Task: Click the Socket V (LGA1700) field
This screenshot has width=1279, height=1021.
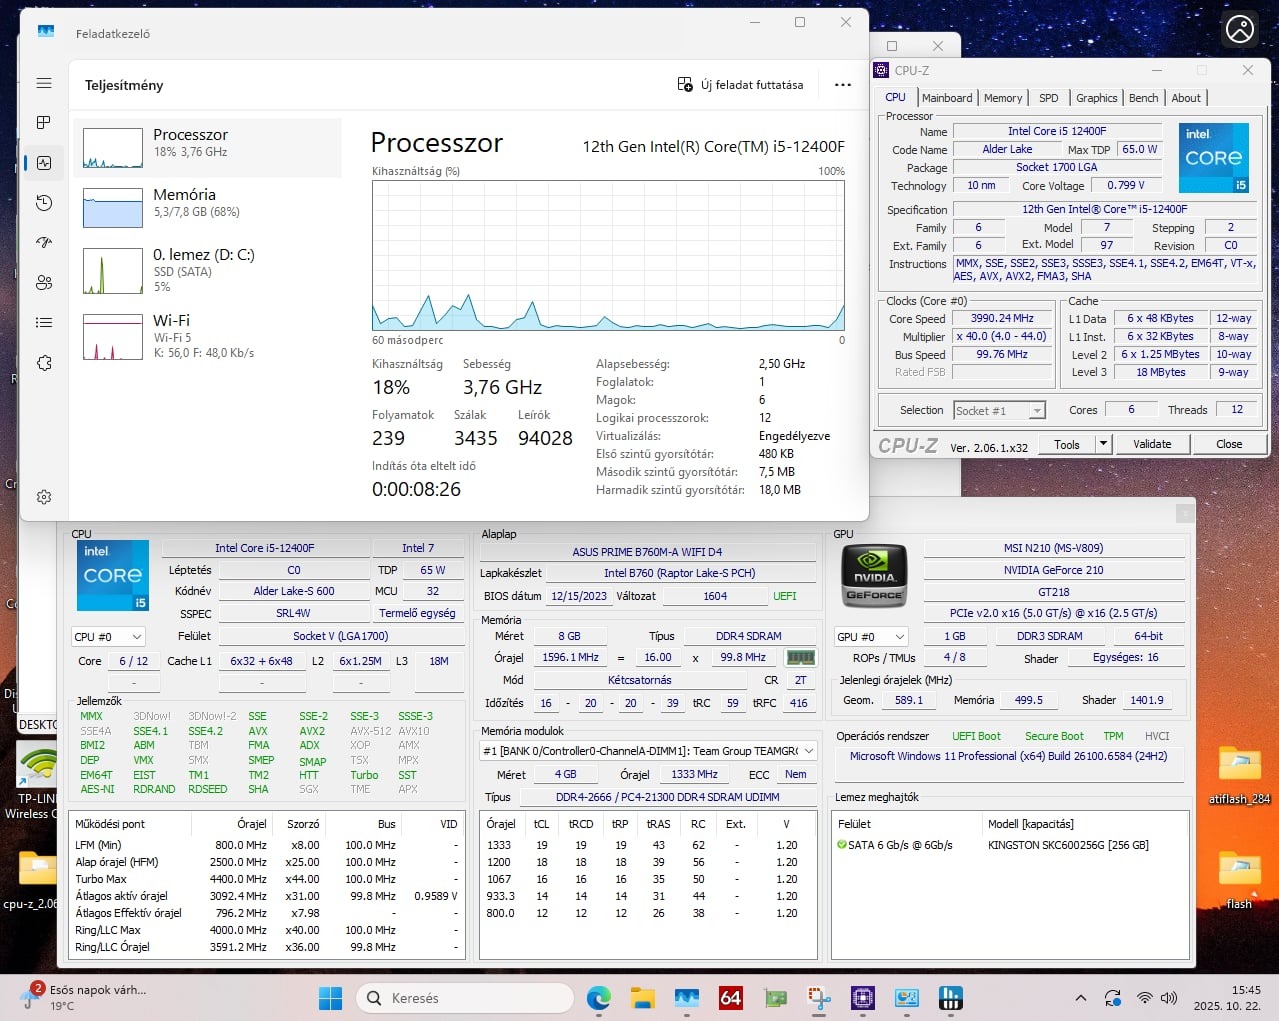Action: (x=340, y=636)
